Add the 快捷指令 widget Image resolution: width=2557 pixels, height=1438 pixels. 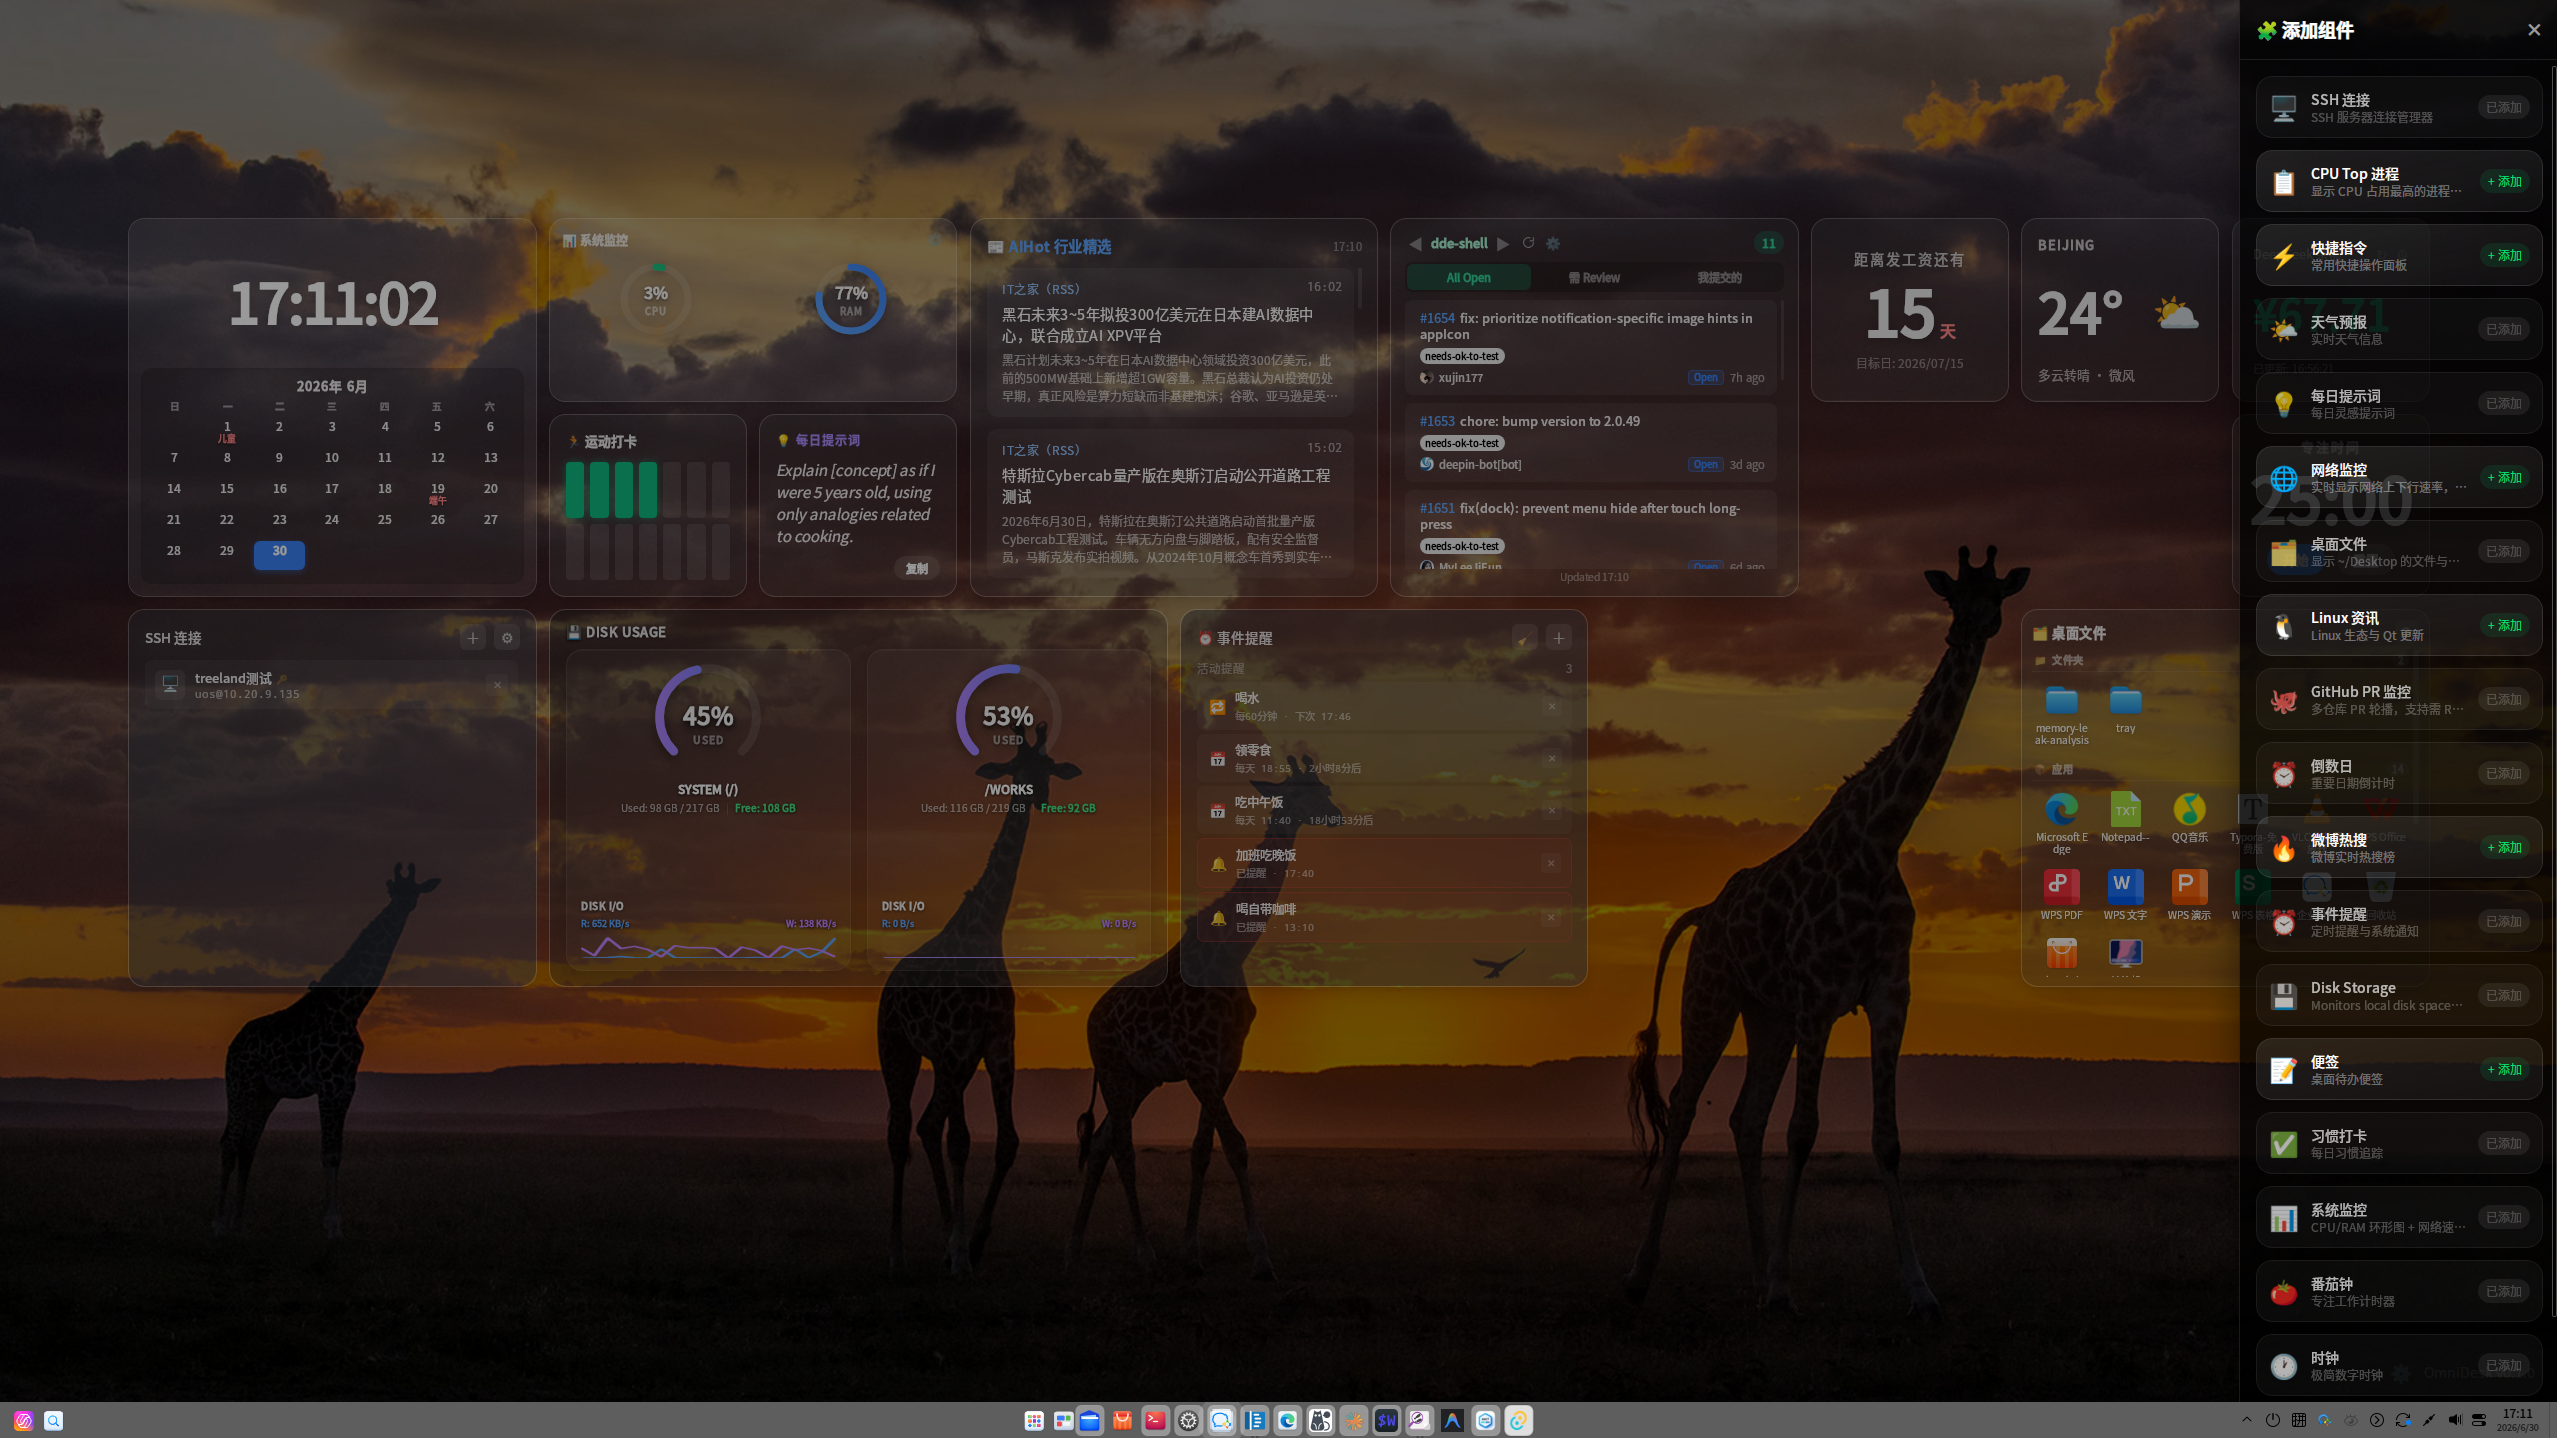pyautogui.click(x=2504, y=255)
